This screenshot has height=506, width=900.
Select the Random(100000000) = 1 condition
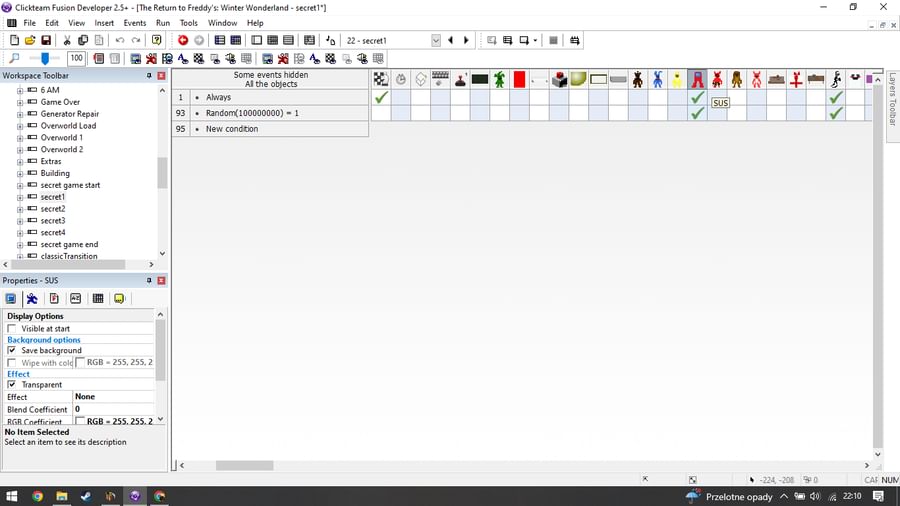pyautogui.click(x=252, y=113)
